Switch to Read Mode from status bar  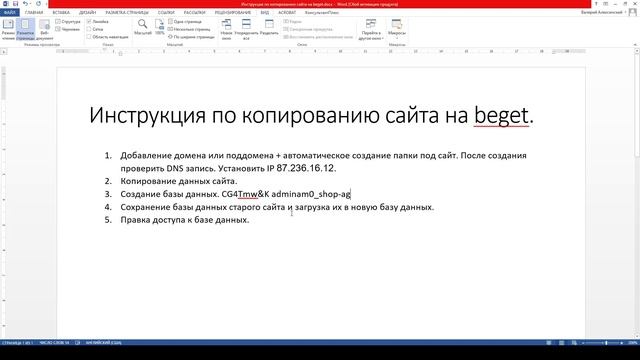click(549, 343)
